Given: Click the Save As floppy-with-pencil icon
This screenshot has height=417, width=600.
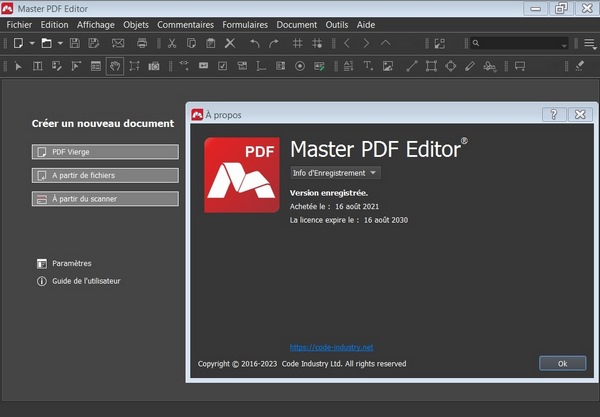Looking at the screenshot, I should pyautogui.click(x=94, y=43).
